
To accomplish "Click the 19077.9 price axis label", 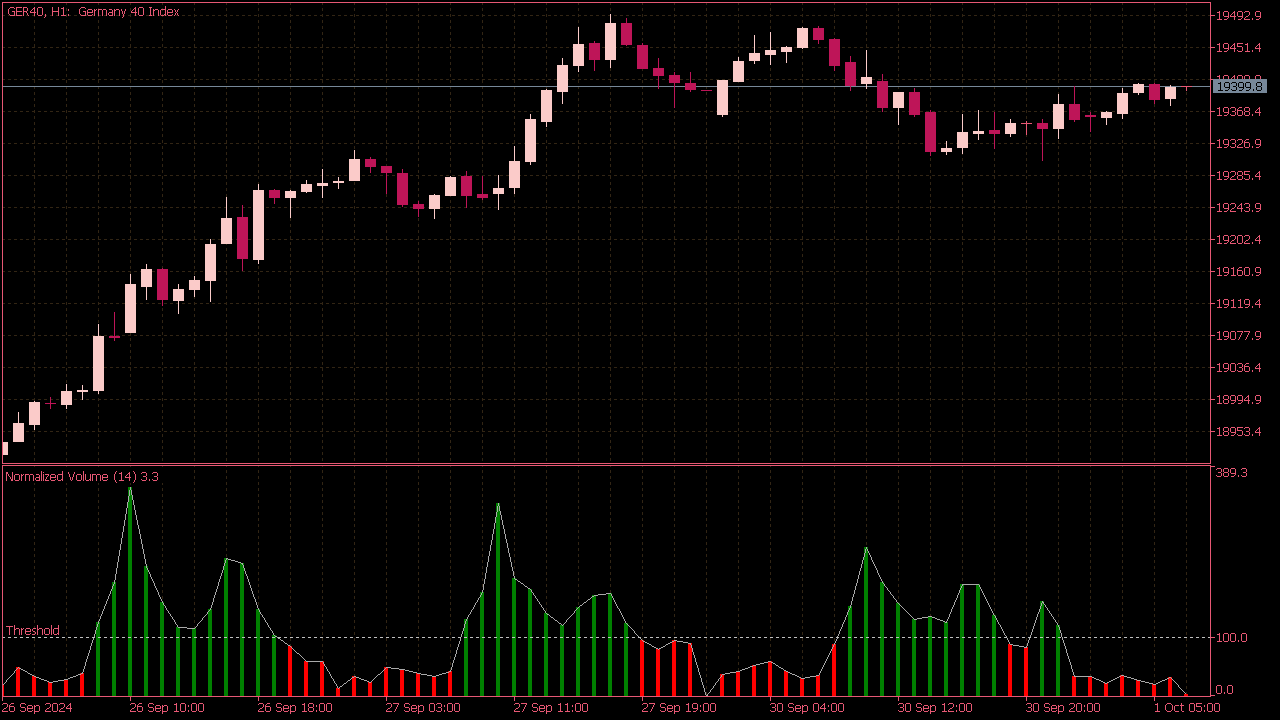I will 1238,336.
